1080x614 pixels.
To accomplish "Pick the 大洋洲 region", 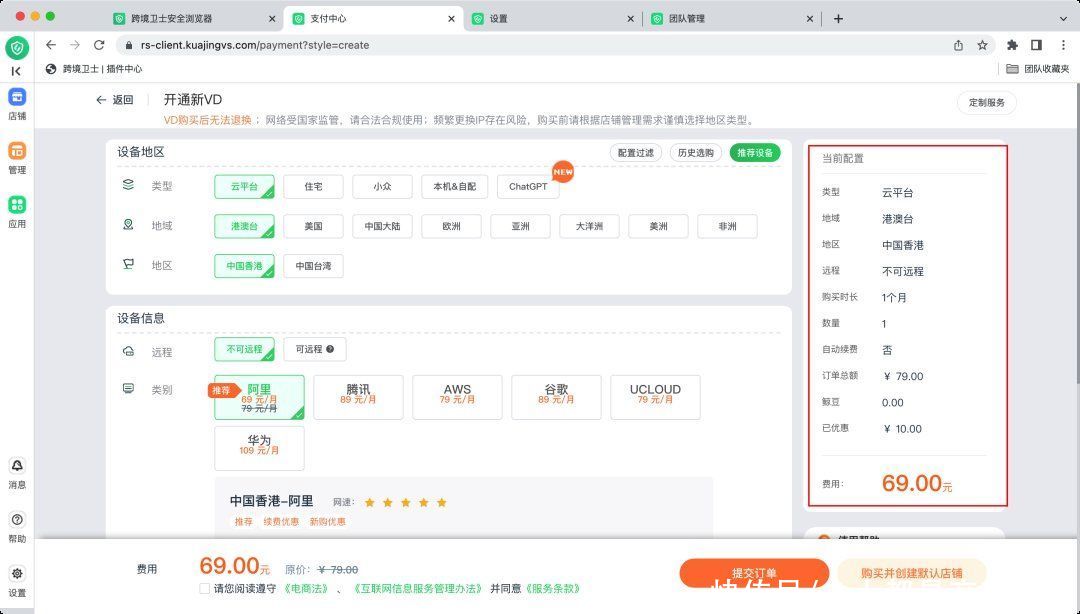I will [589, 226].
